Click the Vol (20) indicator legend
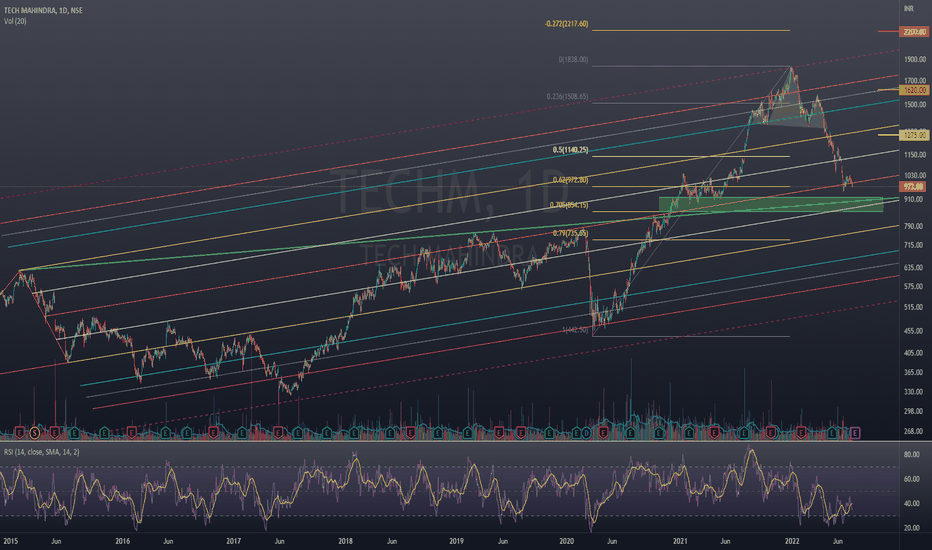This screenshot has width=932, height=550. pos(15,21)
